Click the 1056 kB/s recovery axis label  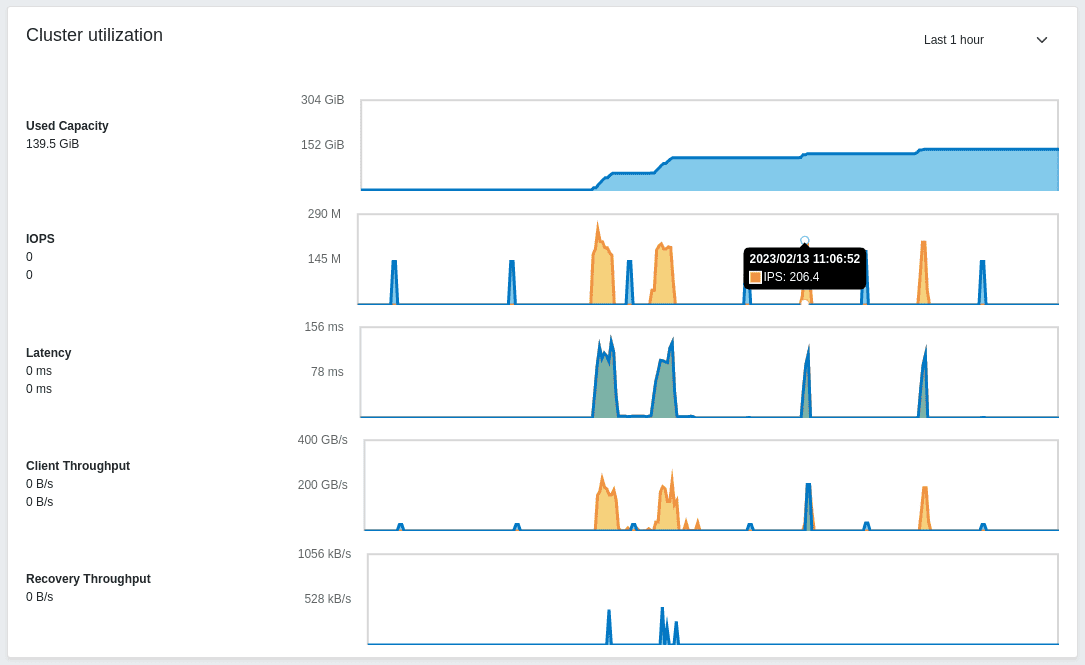pyautogui.click(x=324, y=554)
